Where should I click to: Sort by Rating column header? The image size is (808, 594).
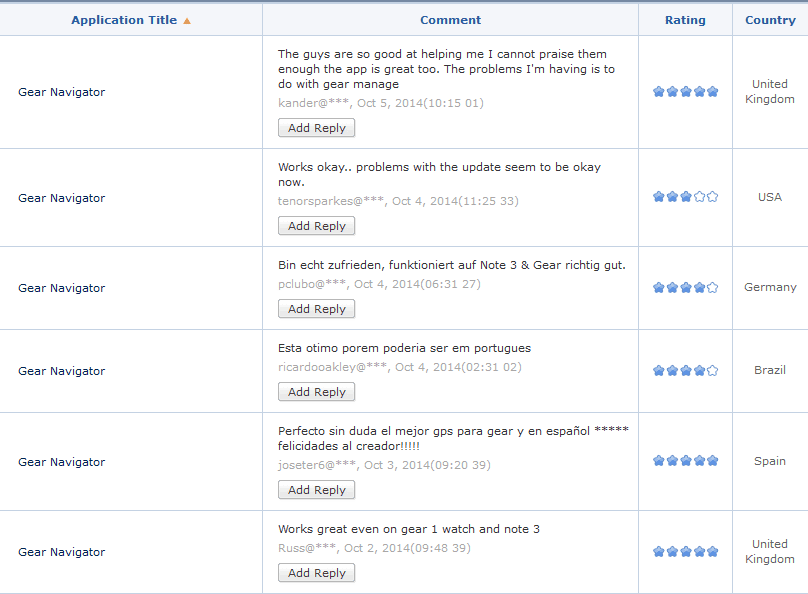[x=685, y=20]
